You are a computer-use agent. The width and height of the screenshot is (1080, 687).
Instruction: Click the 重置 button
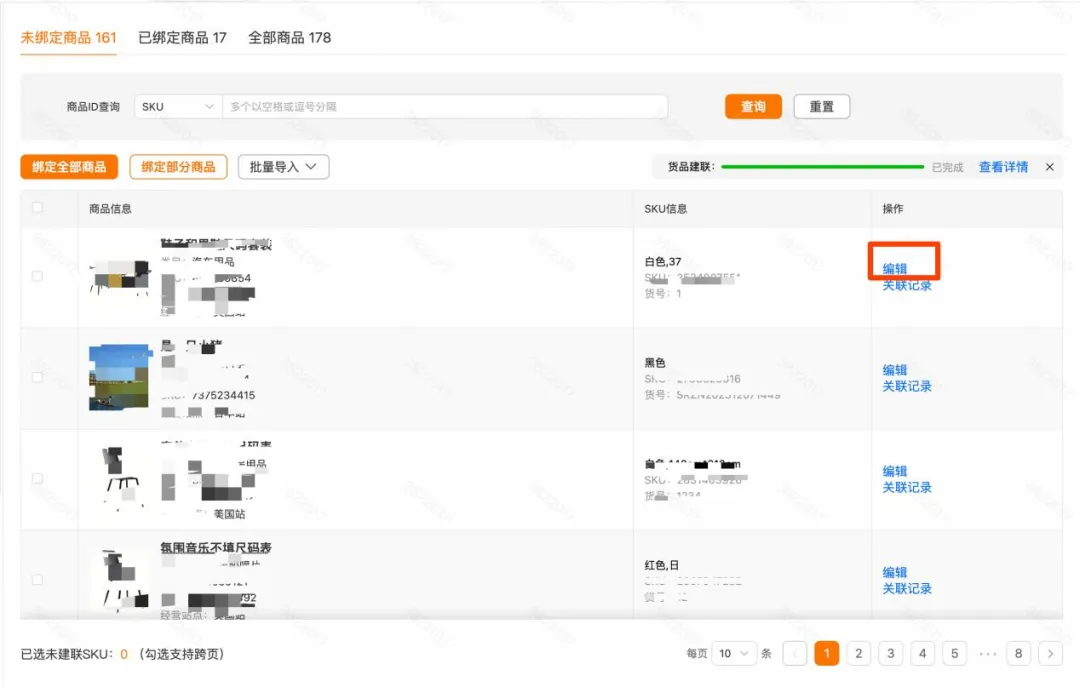pyautogui.click(x=821, y=107)
